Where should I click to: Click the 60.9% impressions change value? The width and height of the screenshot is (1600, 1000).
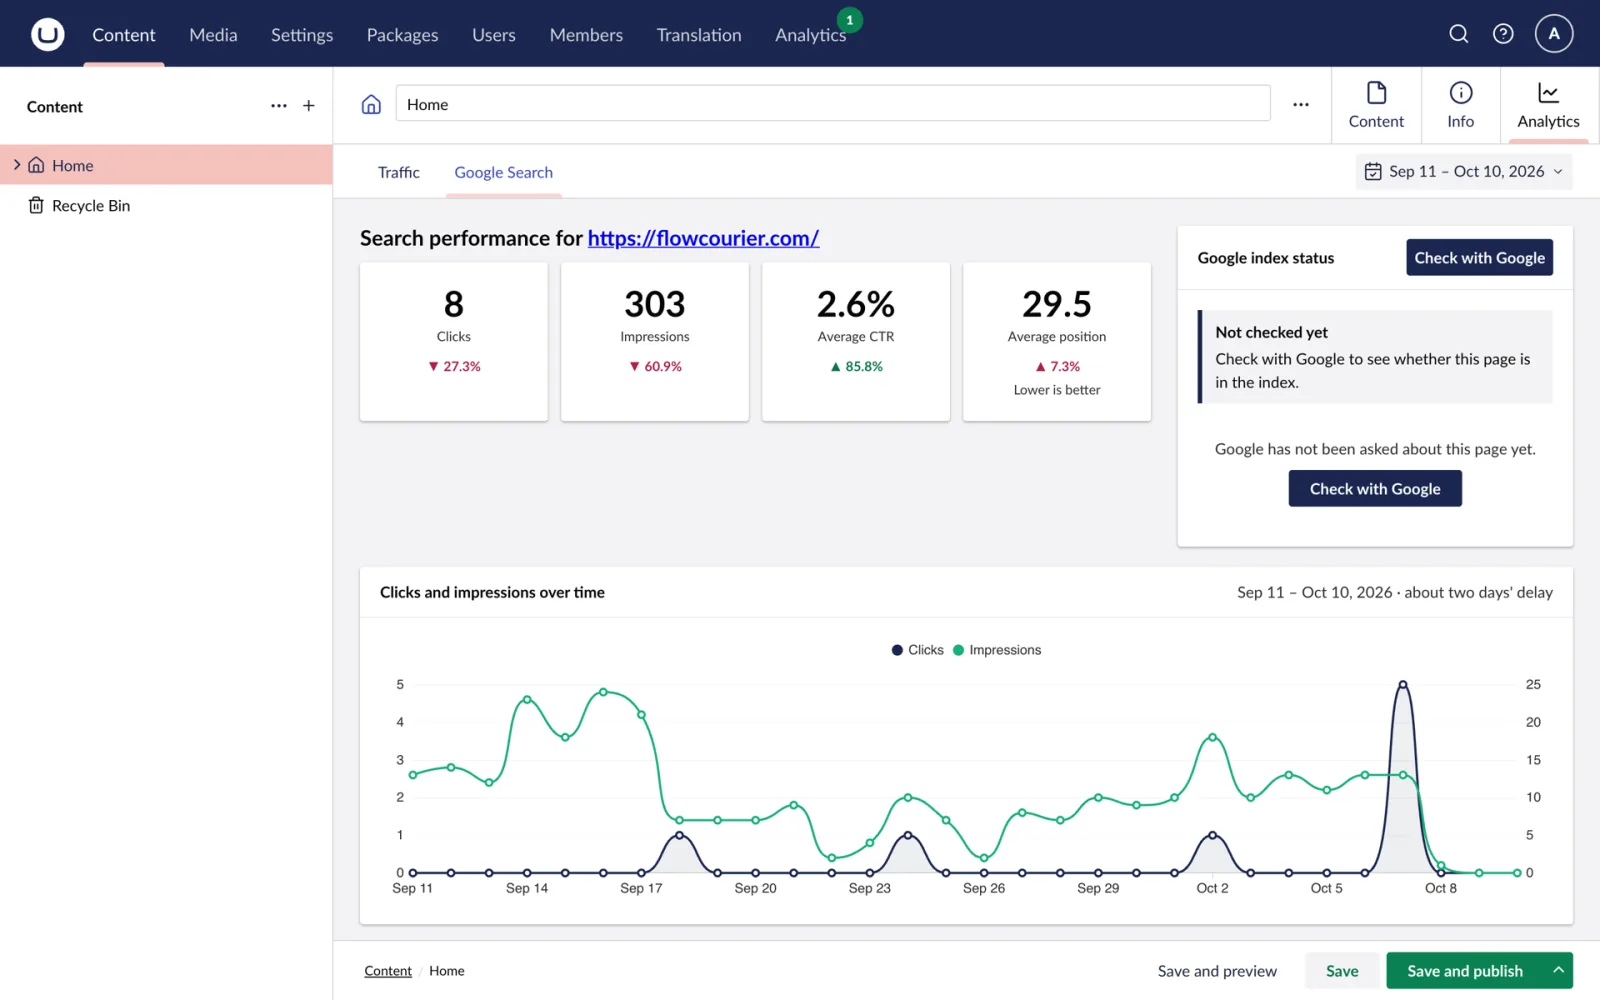(663, 367)
